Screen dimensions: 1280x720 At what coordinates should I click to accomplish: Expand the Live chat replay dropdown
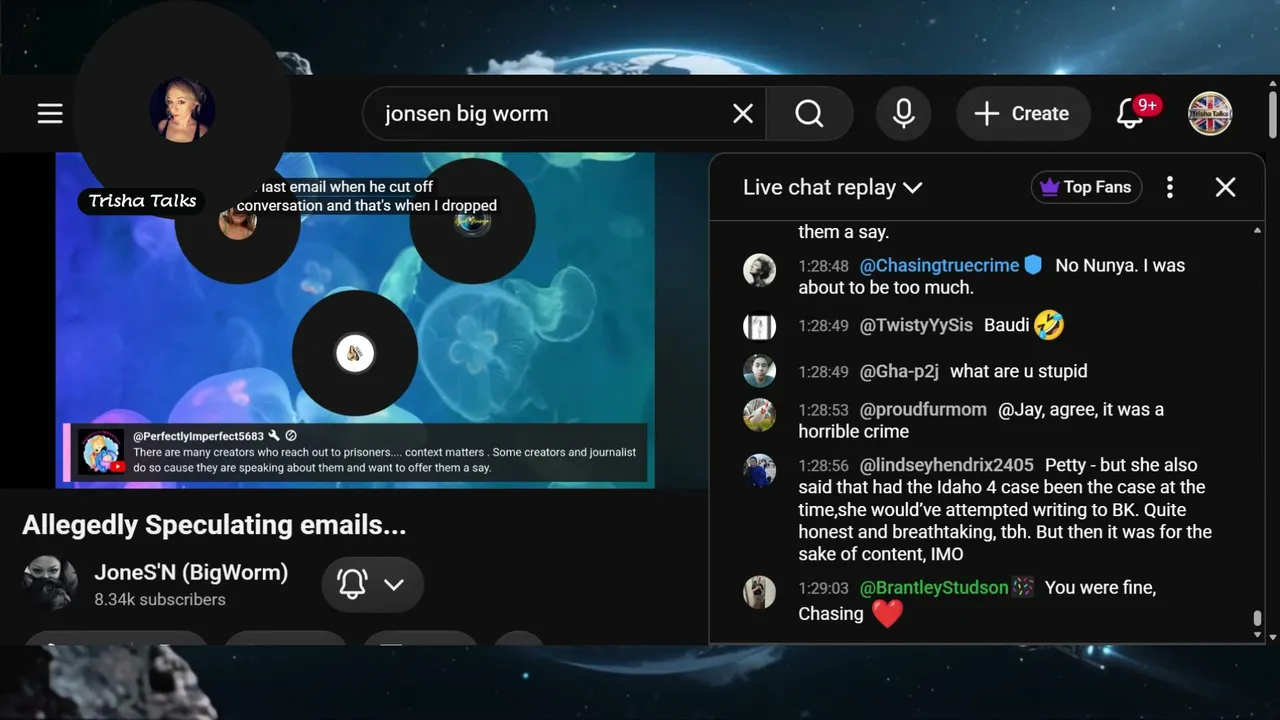[x=832, y=187]
